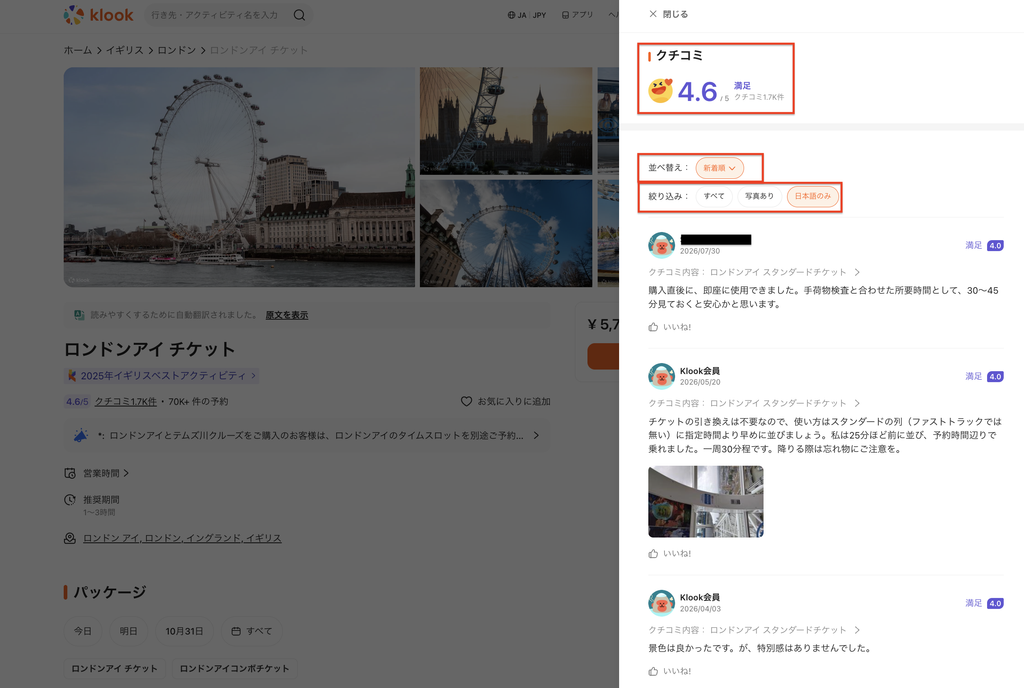Click the avatar of the 2026/04/03 reviewer
1024x688 pixels.
661,602
